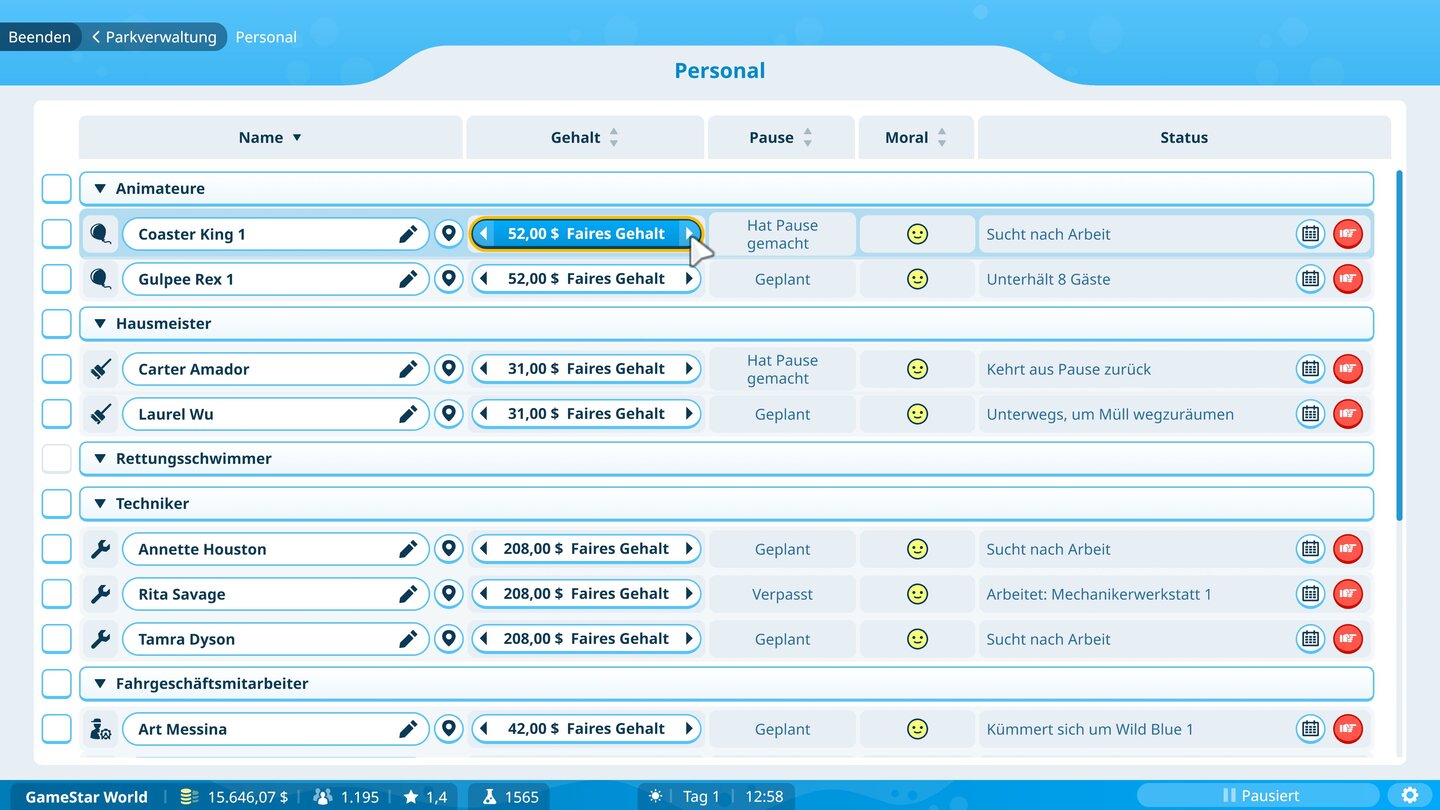Click Verpasst pause cell for Rita Savage
Image resolution: width=1440 pixels, height=810 pixels.
(782, 594)
